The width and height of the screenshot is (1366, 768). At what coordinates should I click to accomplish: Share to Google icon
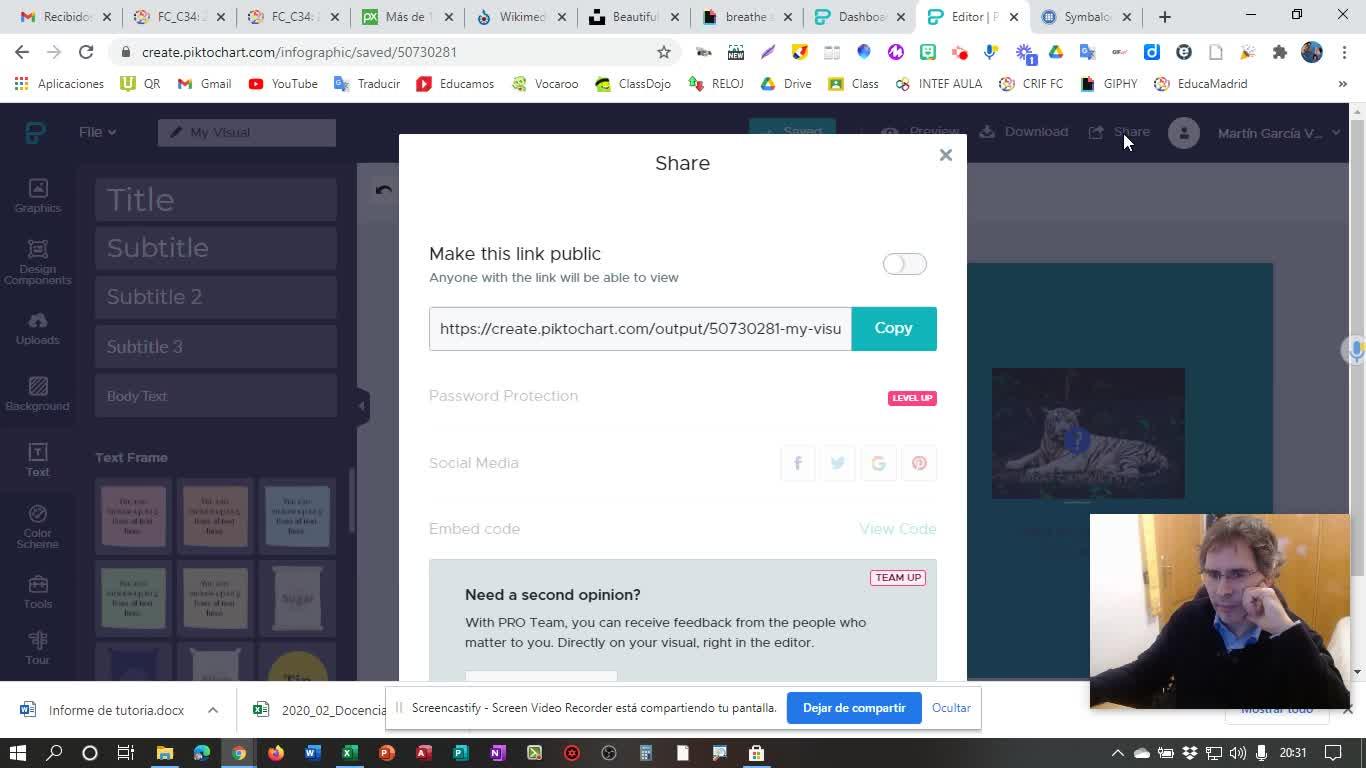(x=878, y=463)
